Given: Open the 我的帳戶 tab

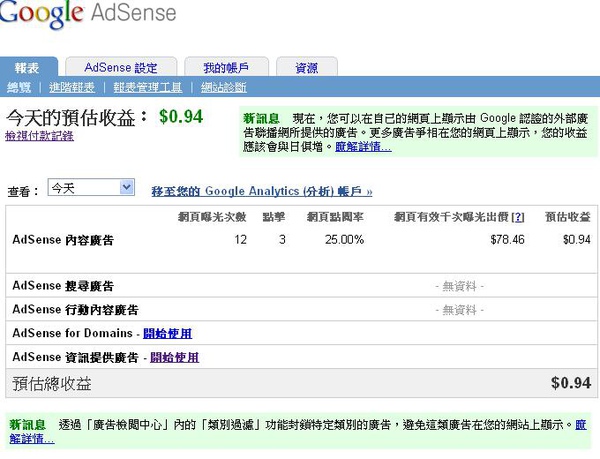Looking at the screenshot, I should coord(226,67).
